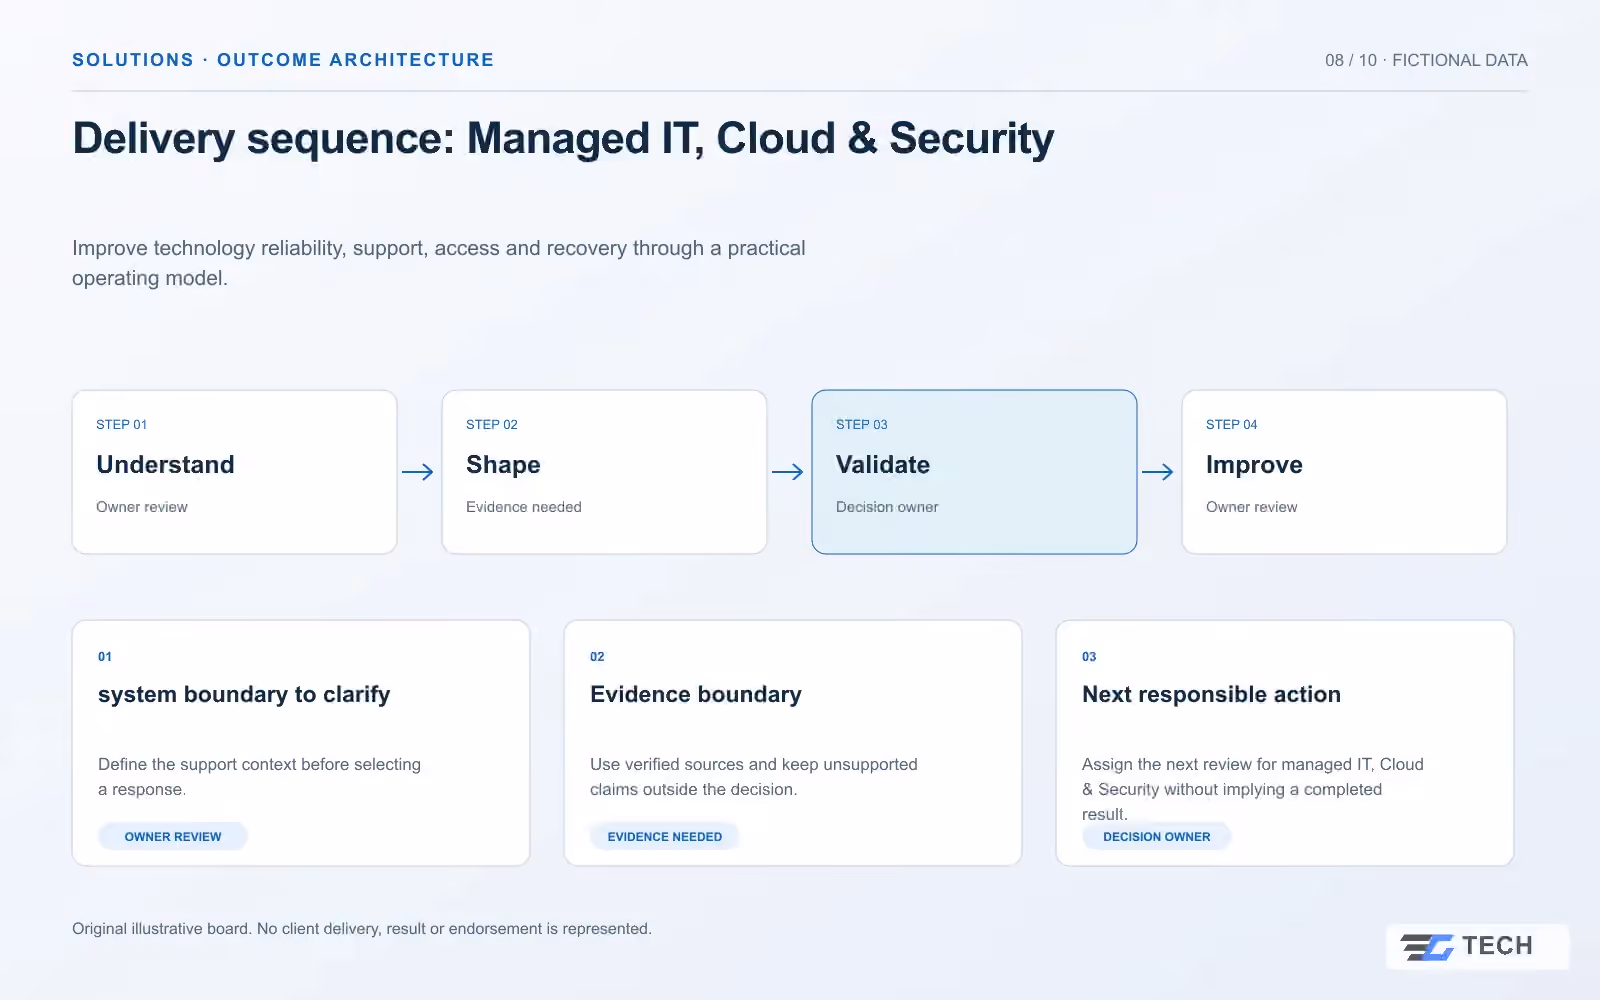Image resolution: width=1600 pixels, height=1000 pixels.
Task: Click "Owner review" under Improve
Action: (1252, 507)
